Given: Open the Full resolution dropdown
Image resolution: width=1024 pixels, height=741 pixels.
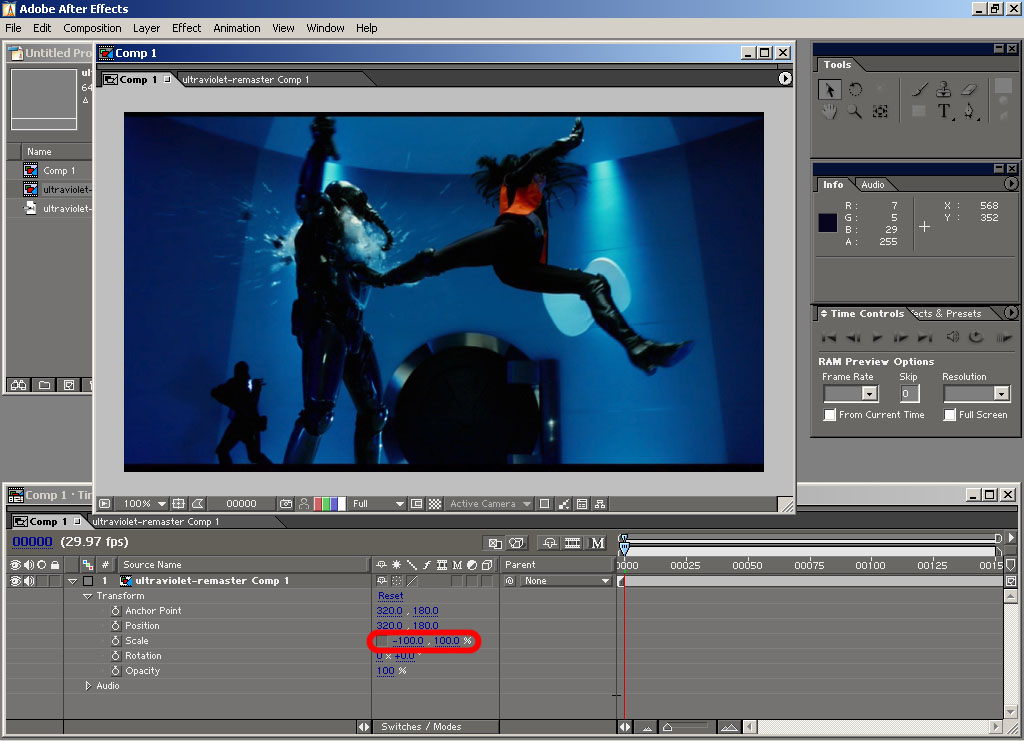Looking at the screenshot, I should point(379,504).
